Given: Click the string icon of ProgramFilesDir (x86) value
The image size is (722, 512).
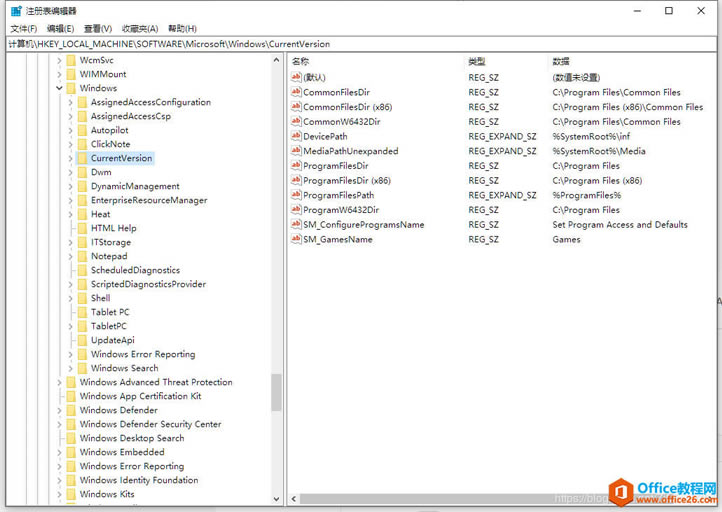Looking at the screenshot, I should [x=296, y=180].
